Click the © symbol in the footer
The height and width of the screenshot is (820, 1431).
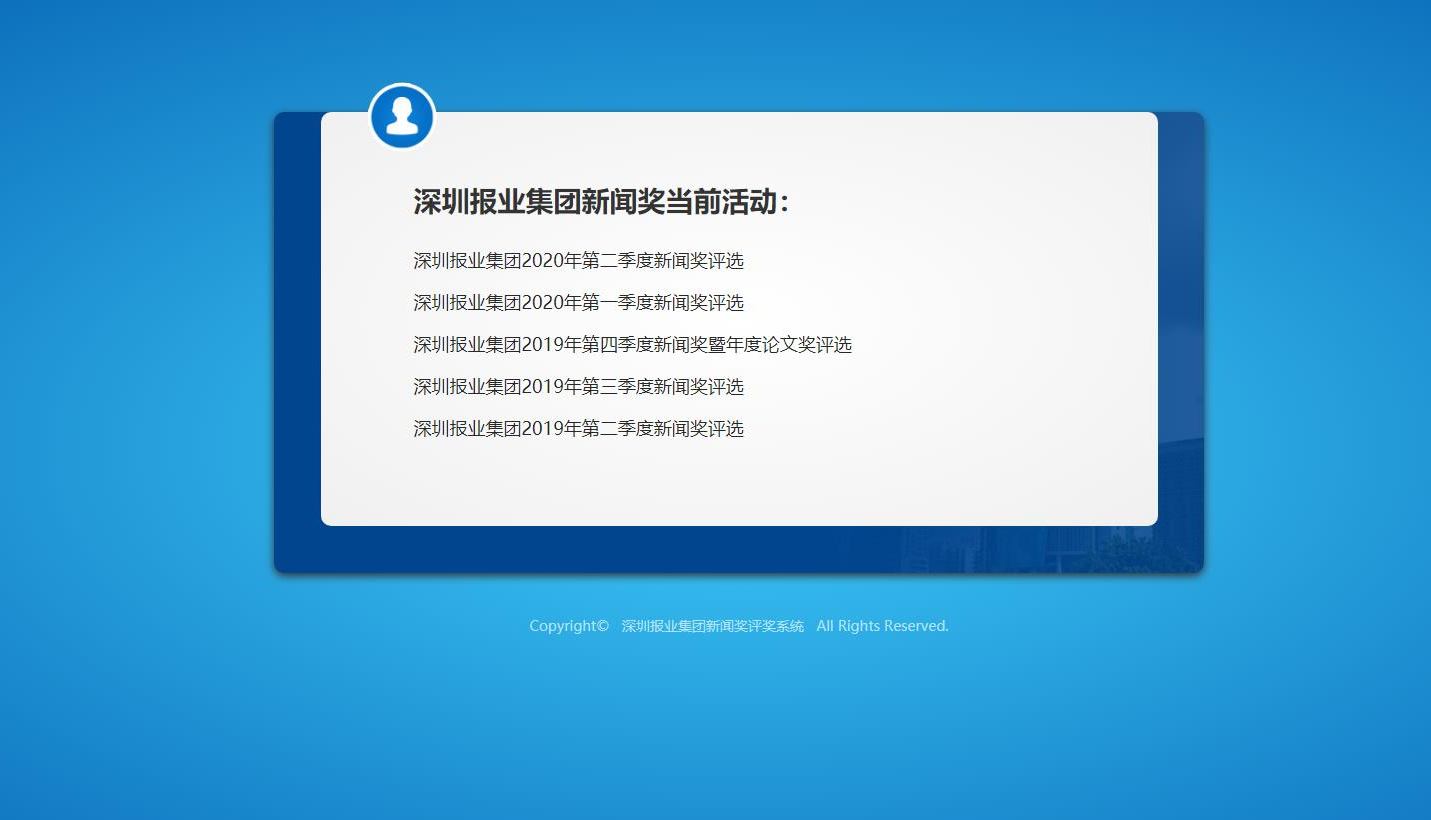point(602,626)
